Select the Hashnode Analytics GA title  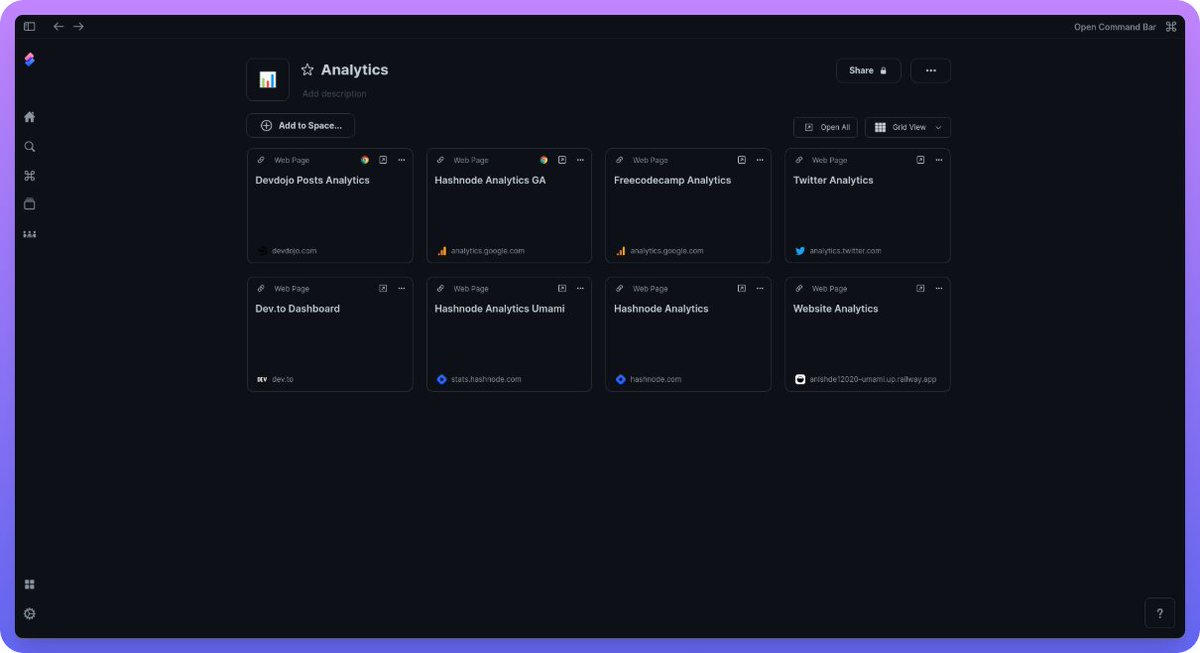click(490, 181)
